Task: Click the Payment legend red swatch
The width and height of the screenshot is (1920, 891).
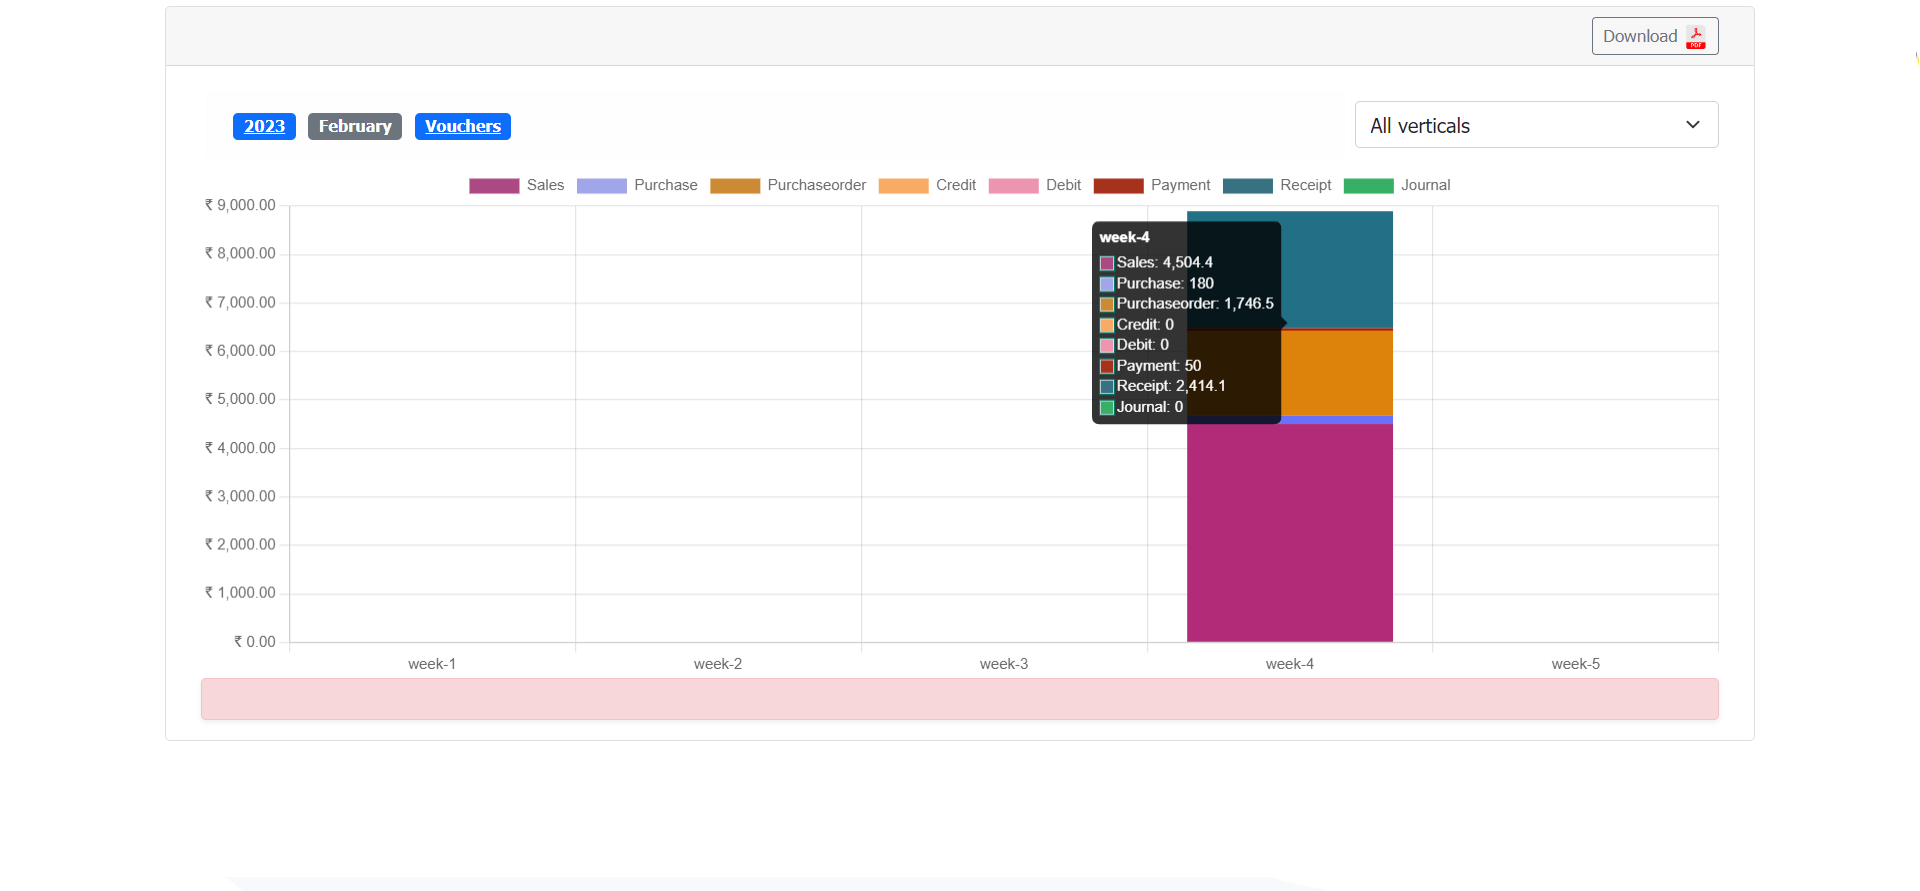Action: tap(1118, 186)
